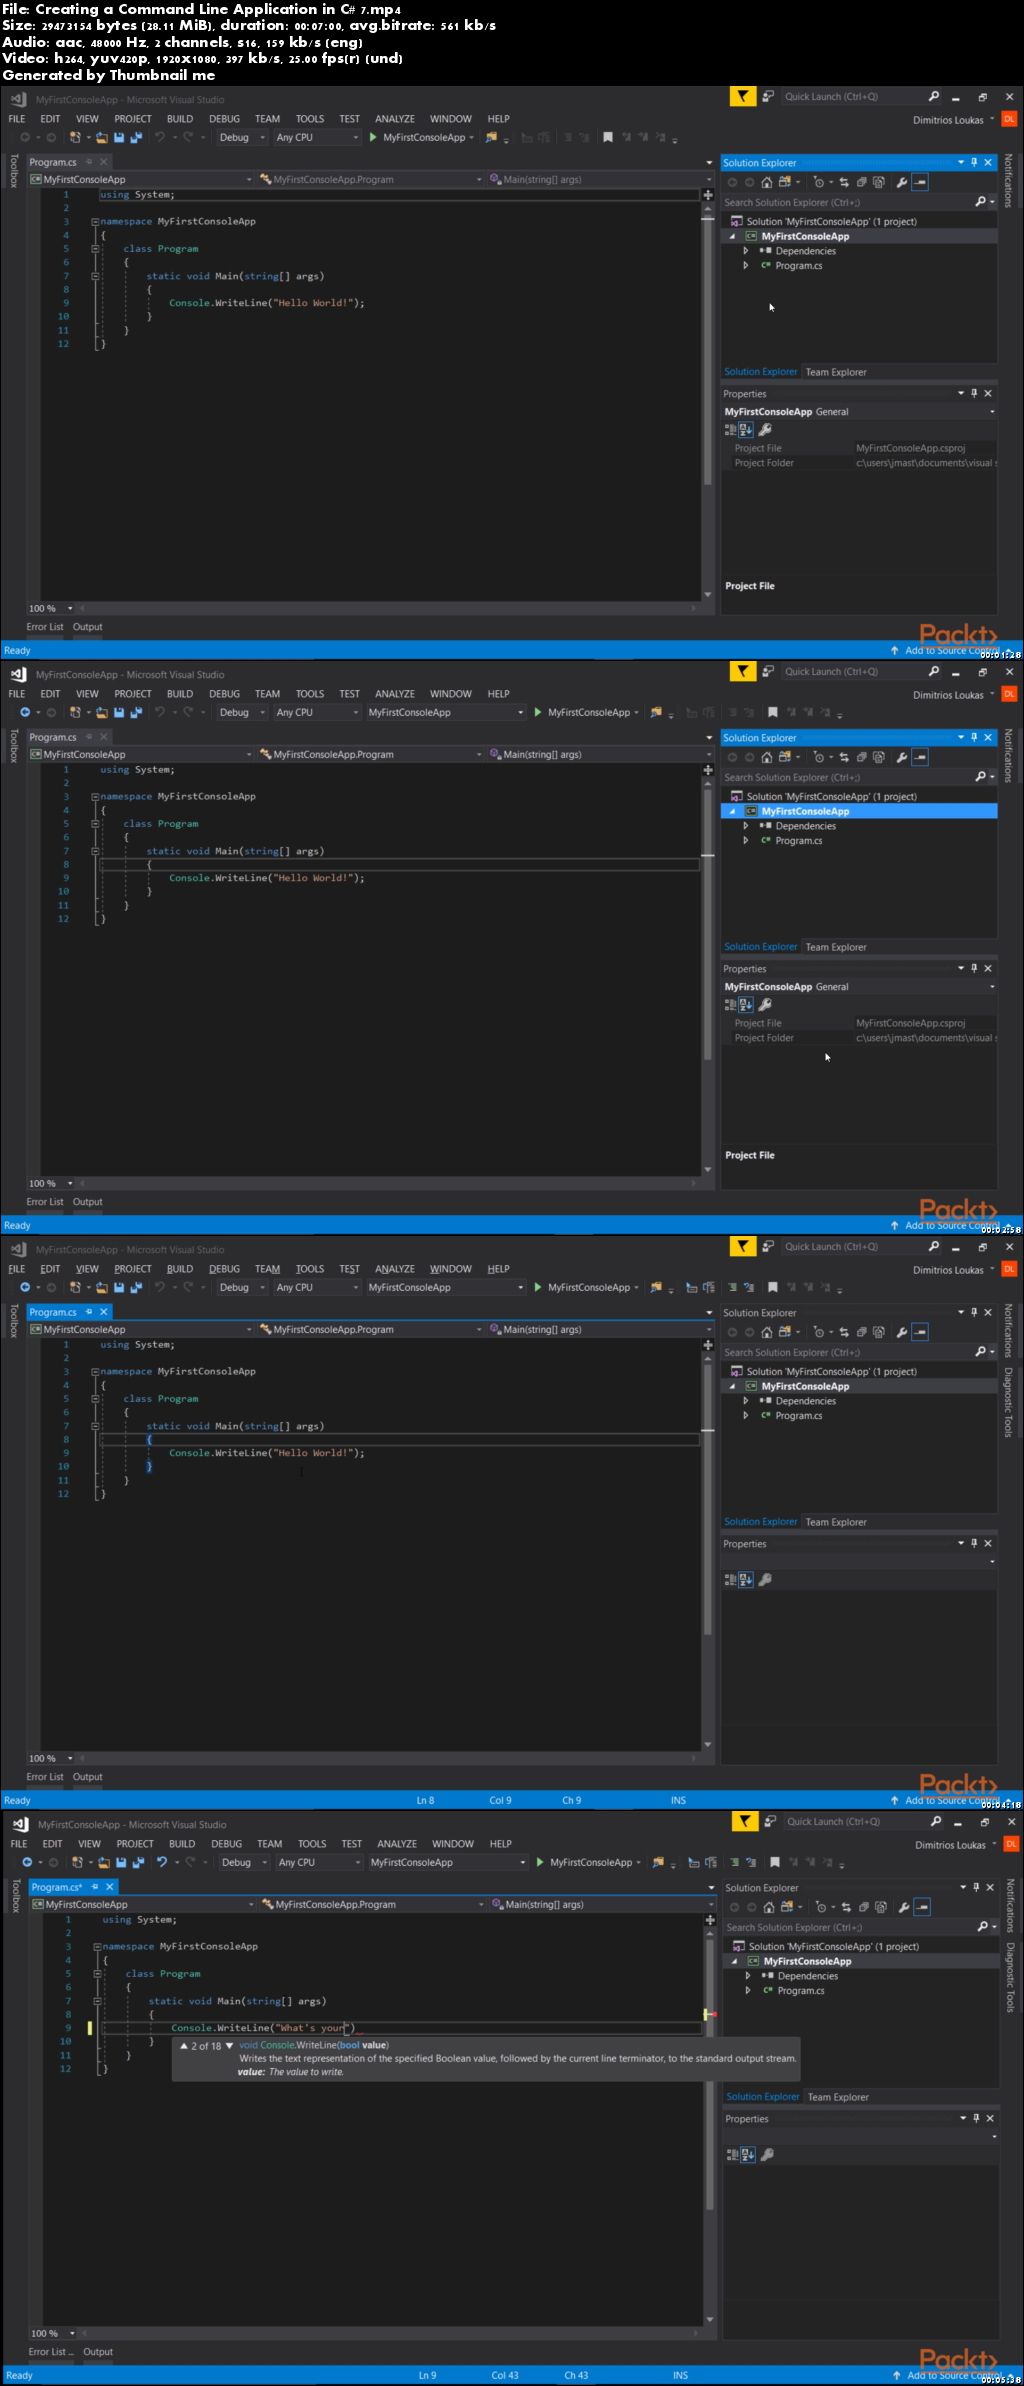Open Main(string[] args) member dropdown in second frame

coord(600,754)
